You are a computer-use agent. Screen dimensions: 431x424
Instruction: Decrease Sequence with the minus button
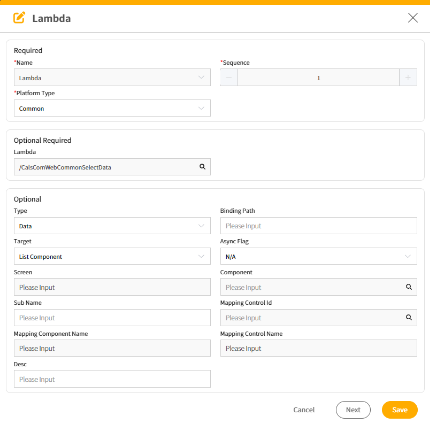point(229,77)
